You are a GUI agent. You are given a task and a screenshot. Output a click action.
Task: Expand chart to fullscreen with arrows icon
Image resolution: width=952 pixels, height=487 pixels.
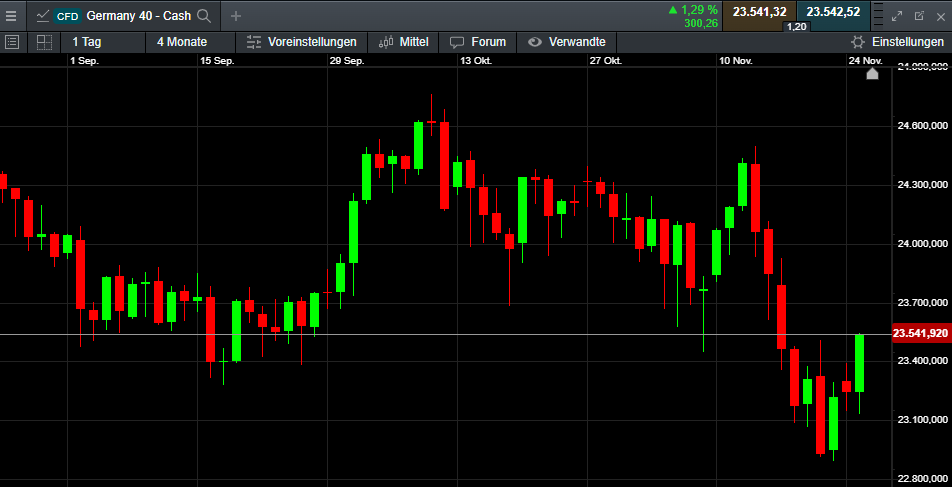[897, 16]
